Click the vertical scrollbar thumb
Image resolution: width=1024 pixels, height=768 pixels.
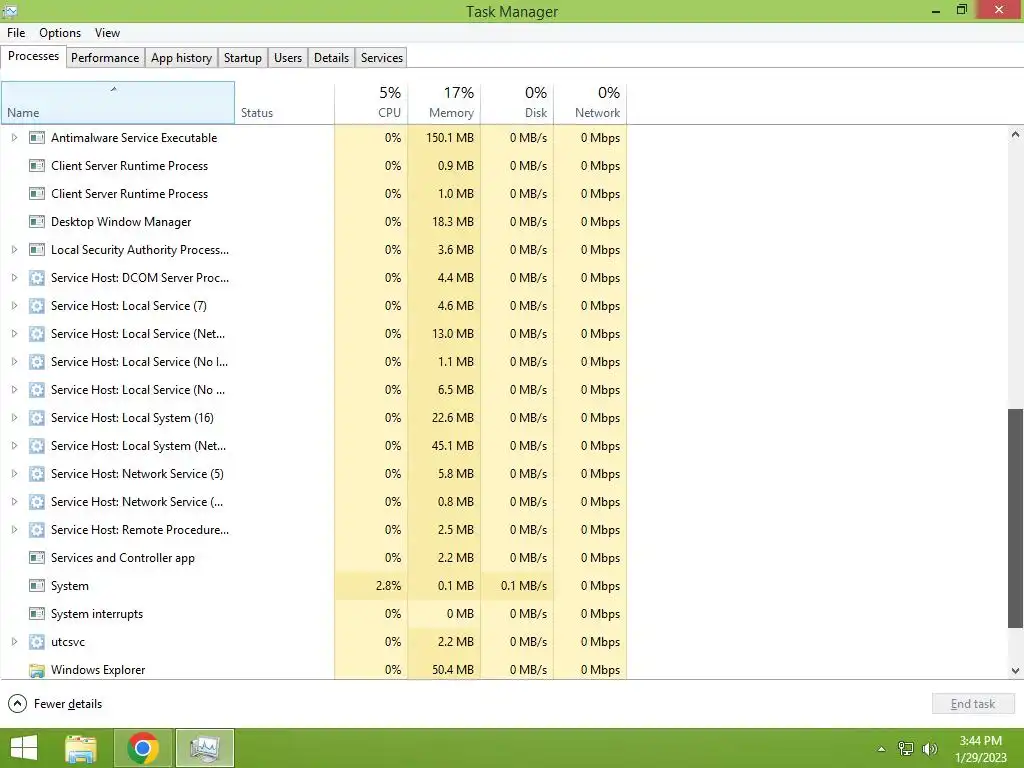click(x=1015, y=519)
